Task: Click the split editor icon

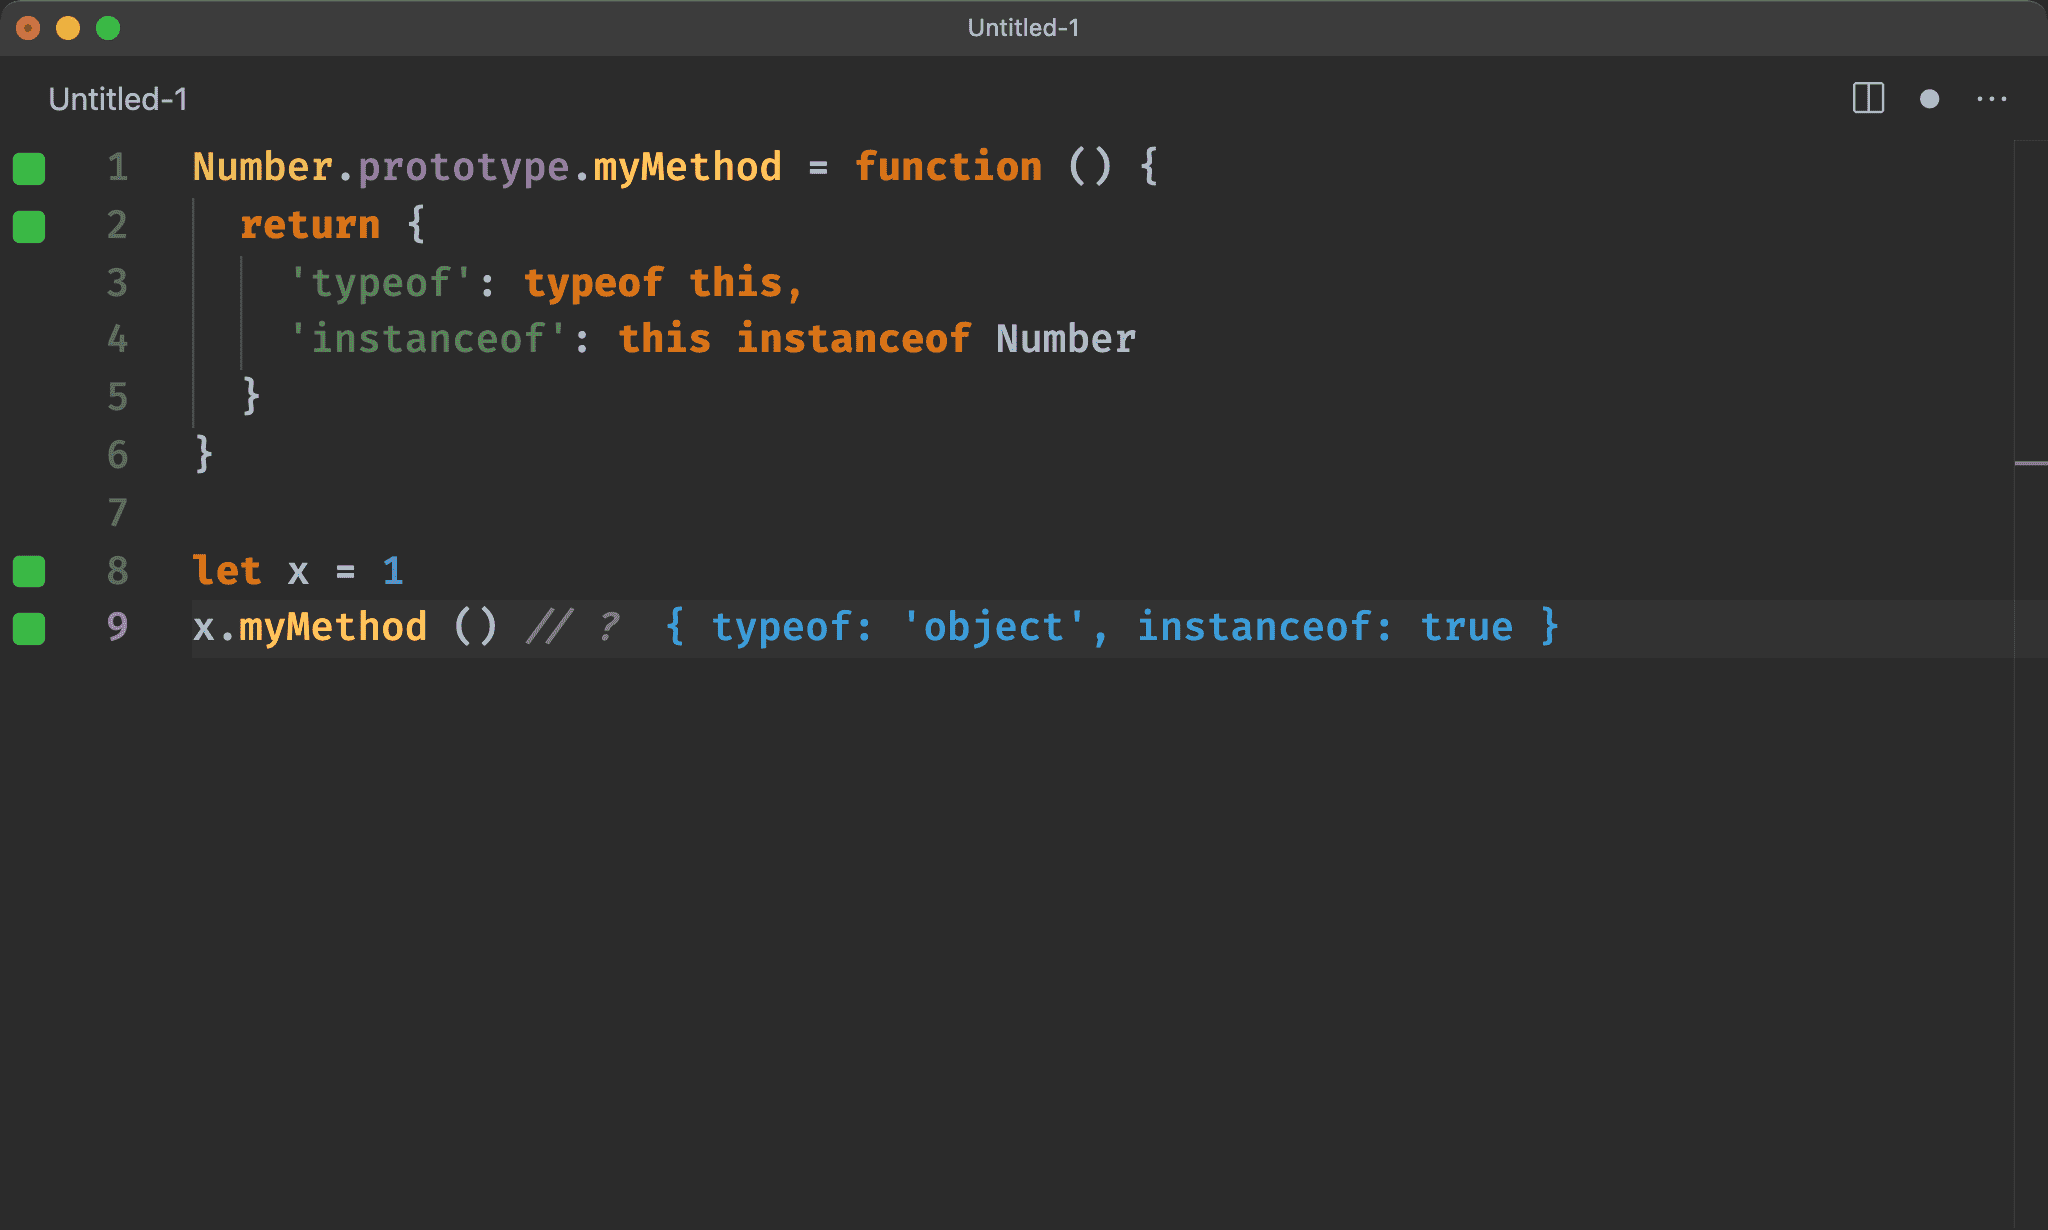Action: pos(1868,98)
